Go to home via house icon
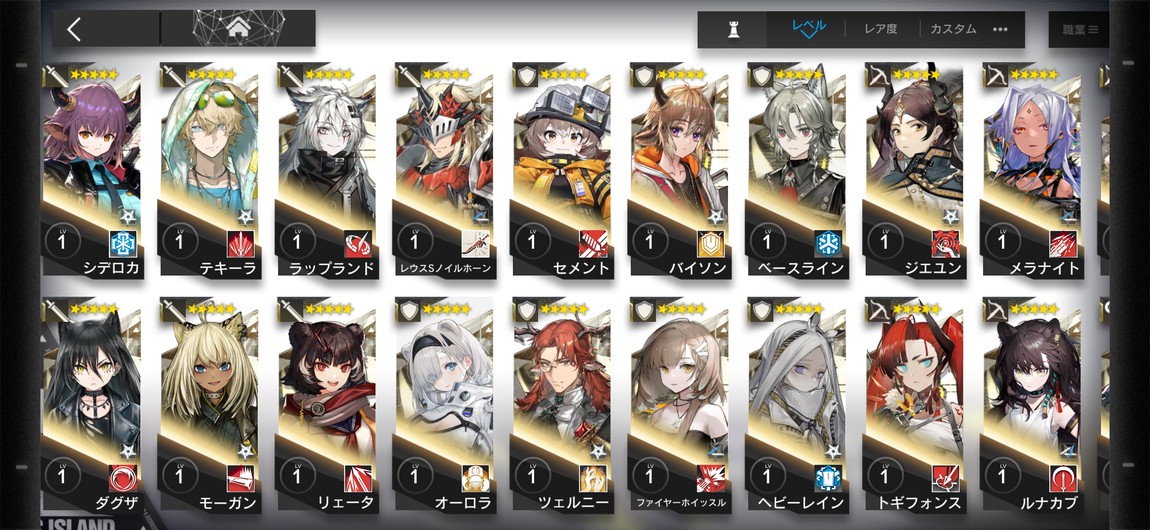1150x530 pixels. [238, 29]
